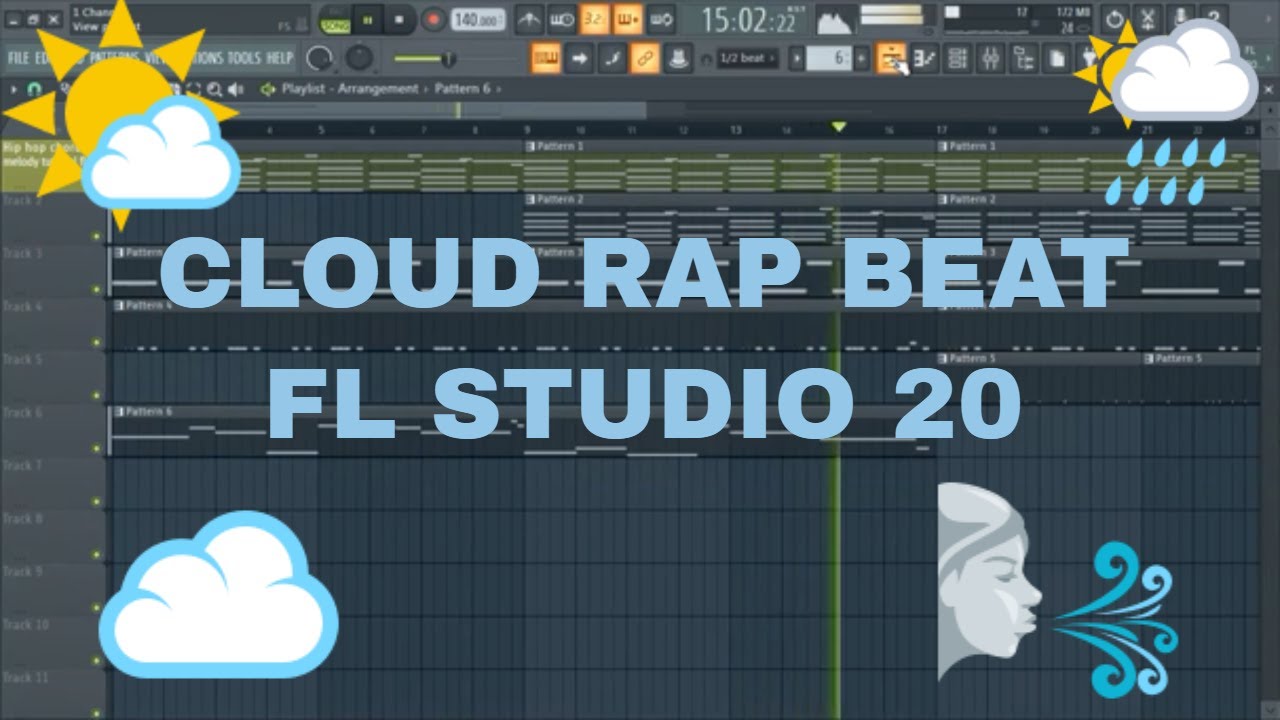This screenshot has width=1280, height=720.
Task: Select the Pattern 5 clip at bar 21
Action: pyautogui.click(x=1200, y=376)
